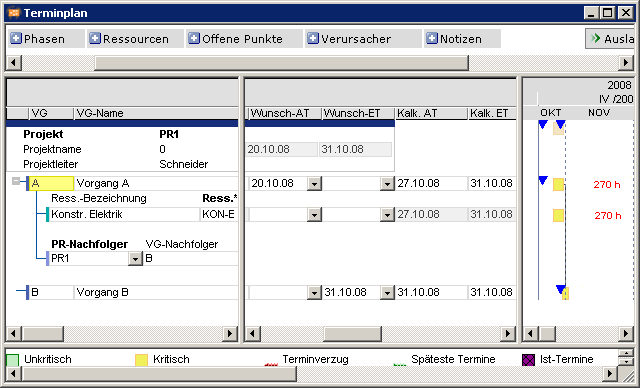Select the VG cell A

(x=51, y=184)
